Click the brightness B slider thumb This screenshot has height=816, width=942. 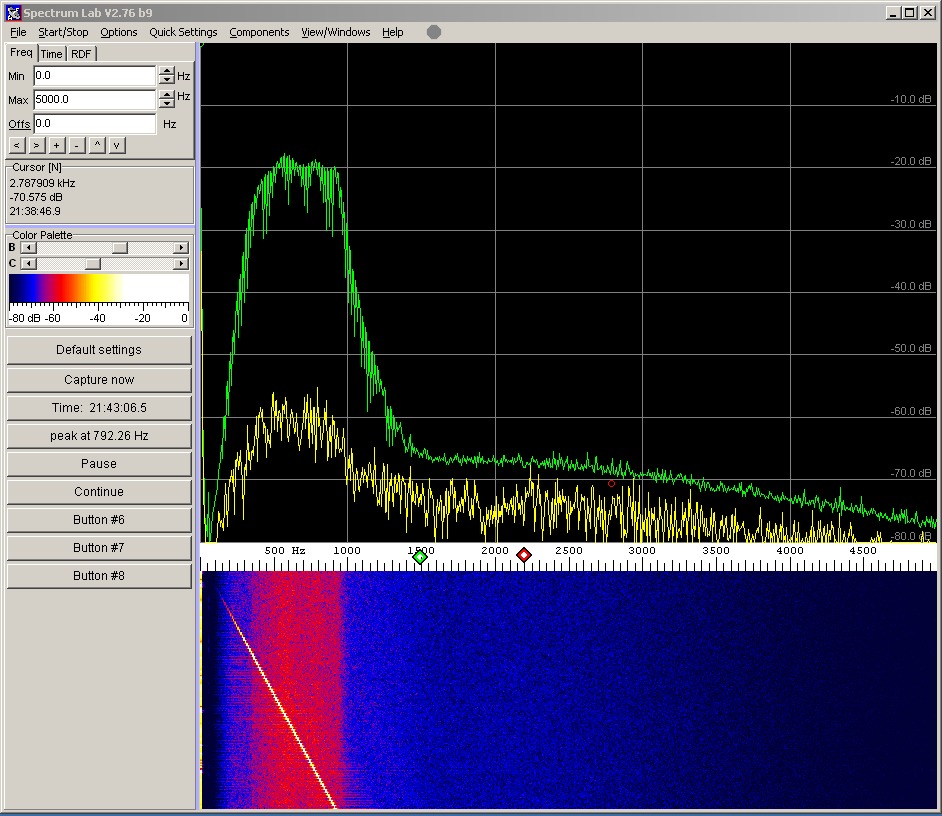click(119, 247)
